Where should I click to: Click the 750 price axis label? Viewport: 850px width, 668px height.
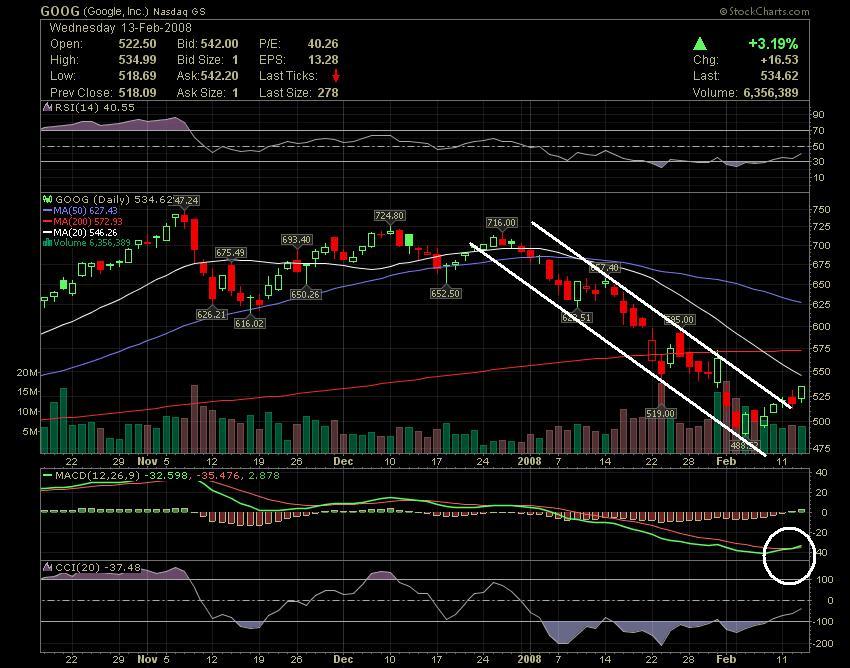[821, 210]
